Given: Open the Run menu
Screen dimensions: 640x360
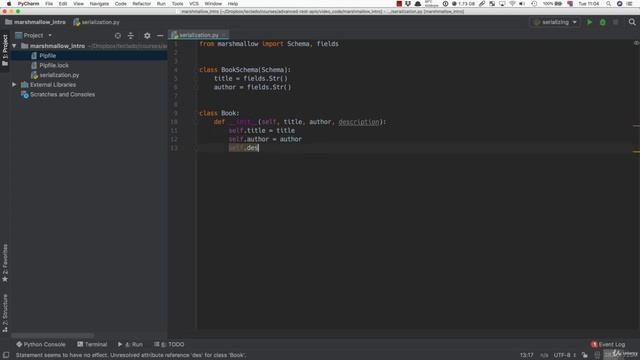Looking at the screenshot, I should (161, 4).
